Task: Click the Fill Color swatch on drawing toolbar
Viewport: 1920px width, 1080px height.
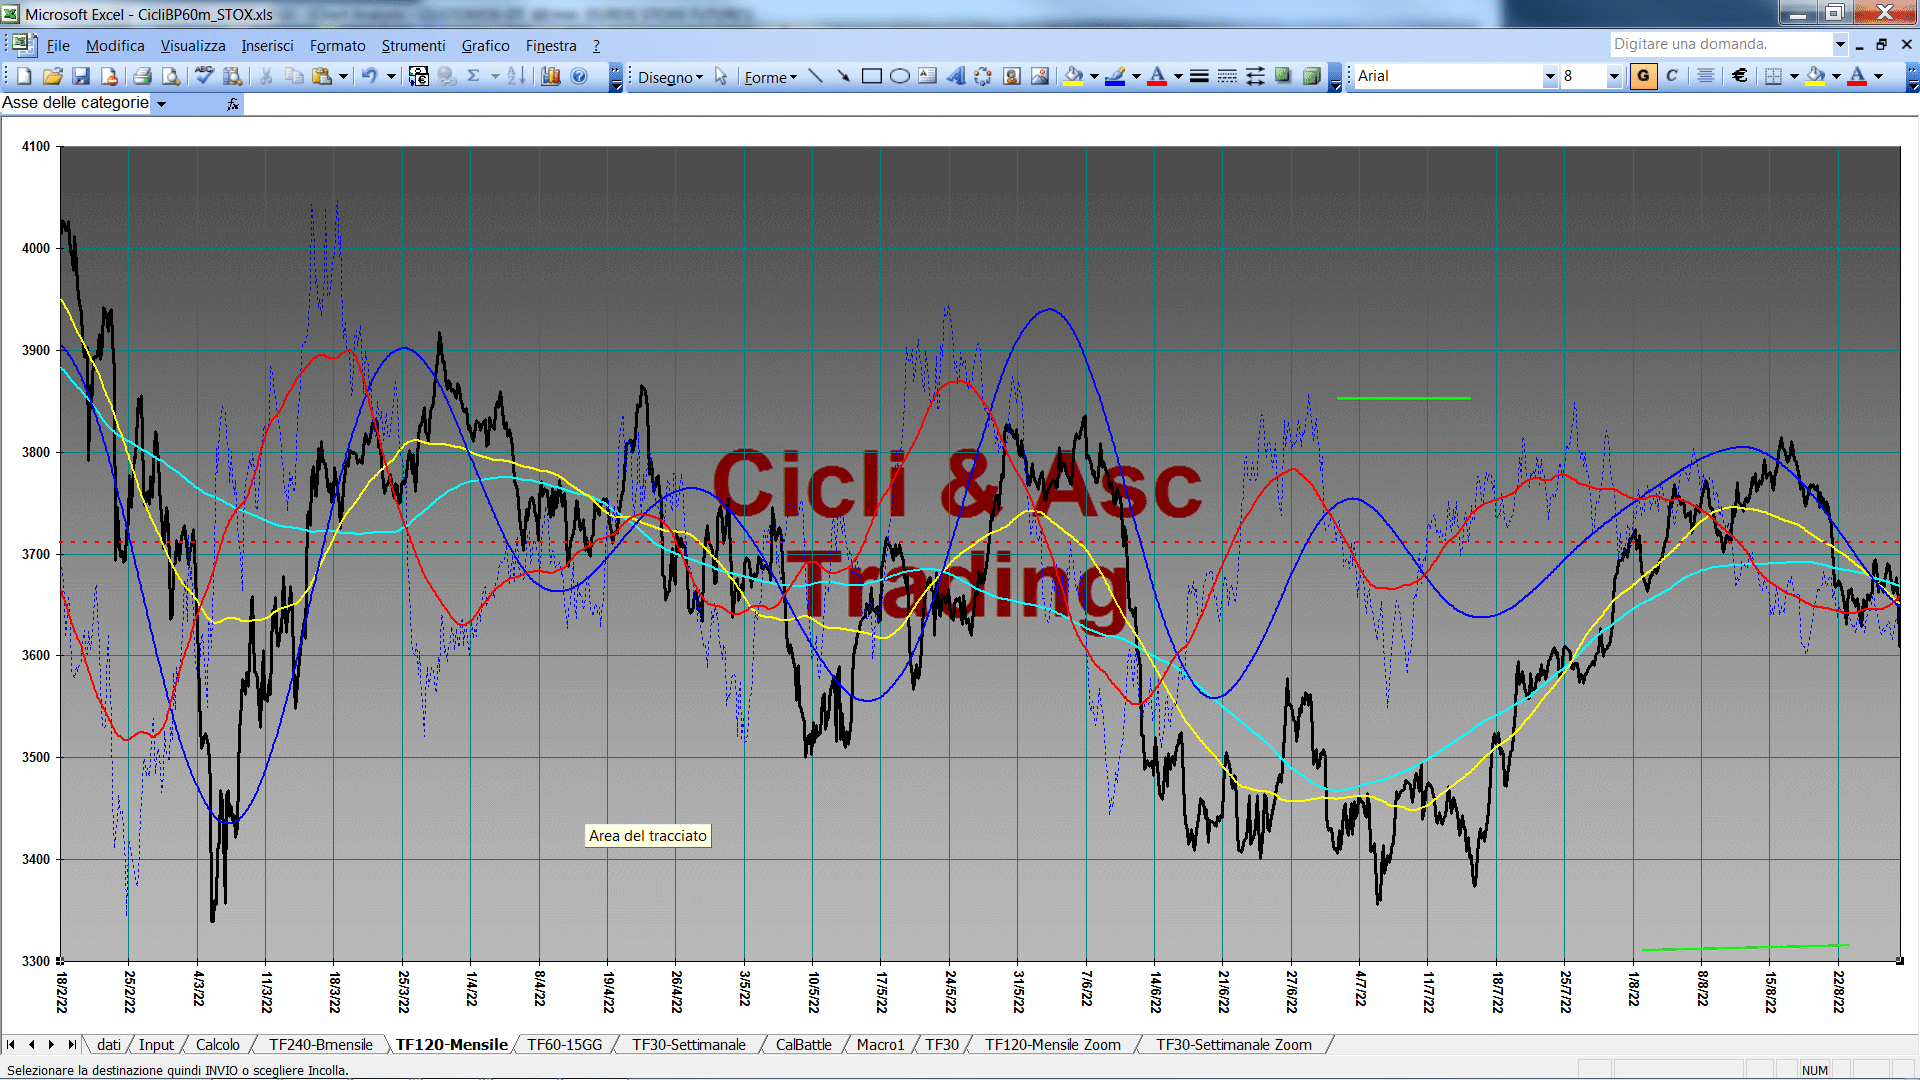Action: coord(1073,76)
